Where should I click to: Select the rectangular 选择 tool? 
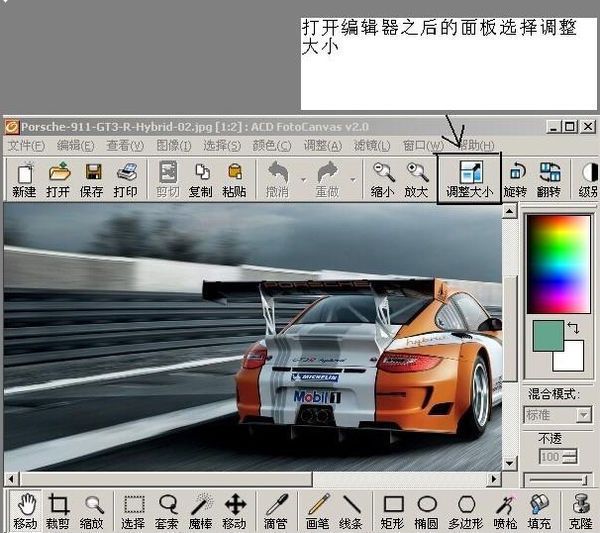tap(133, 511)
